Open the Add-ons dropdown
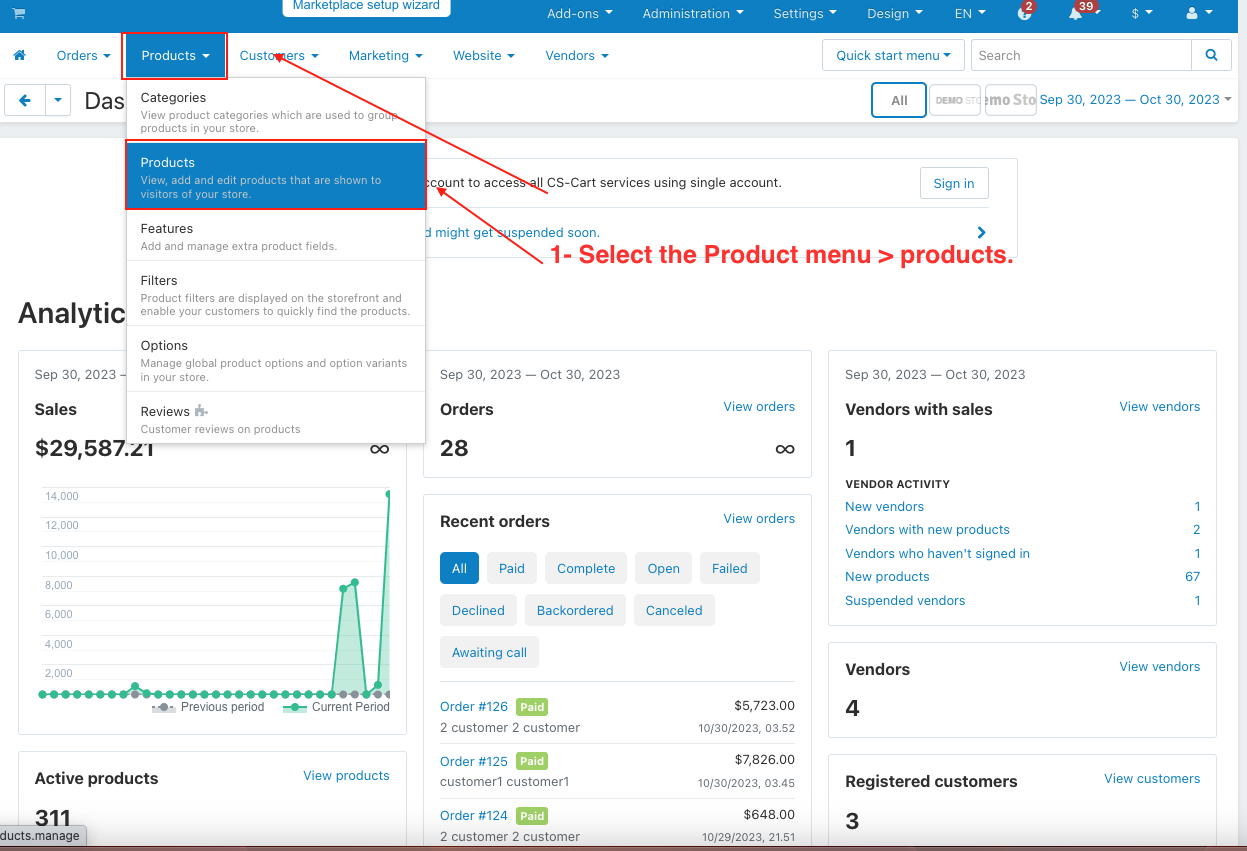Screen dimensions: 1247x851 click(580, 14)
